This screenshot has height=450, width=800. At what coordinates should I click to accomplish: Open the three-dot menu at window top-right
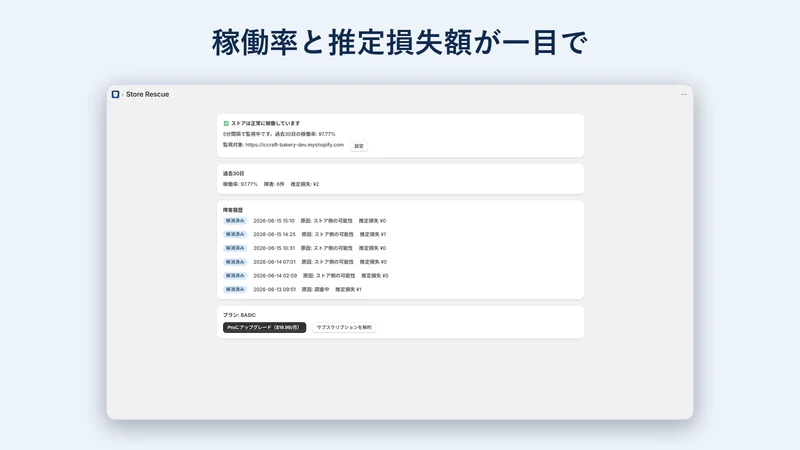click(x=684, y=94)
